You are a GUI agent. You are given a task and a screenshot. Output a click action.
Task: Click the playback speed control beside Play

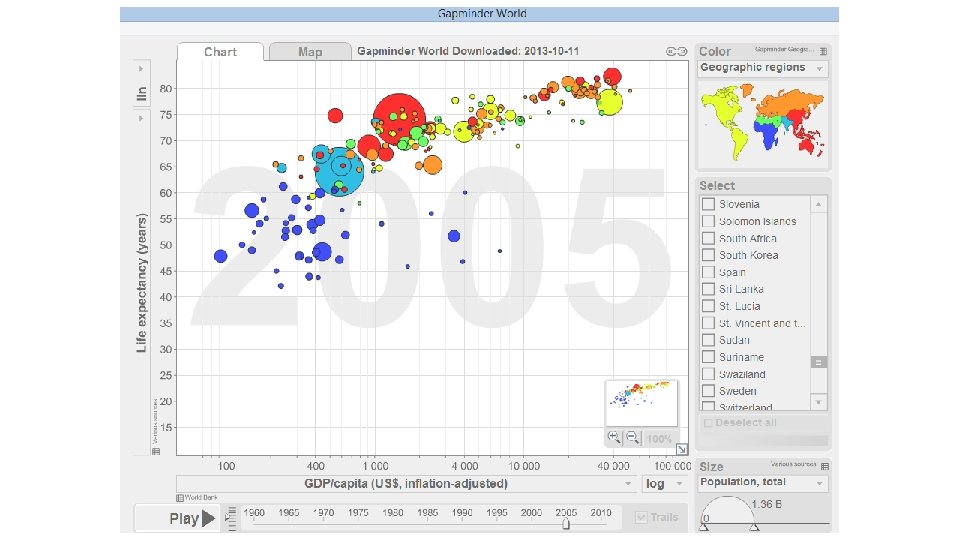click(x=231, y=518)
